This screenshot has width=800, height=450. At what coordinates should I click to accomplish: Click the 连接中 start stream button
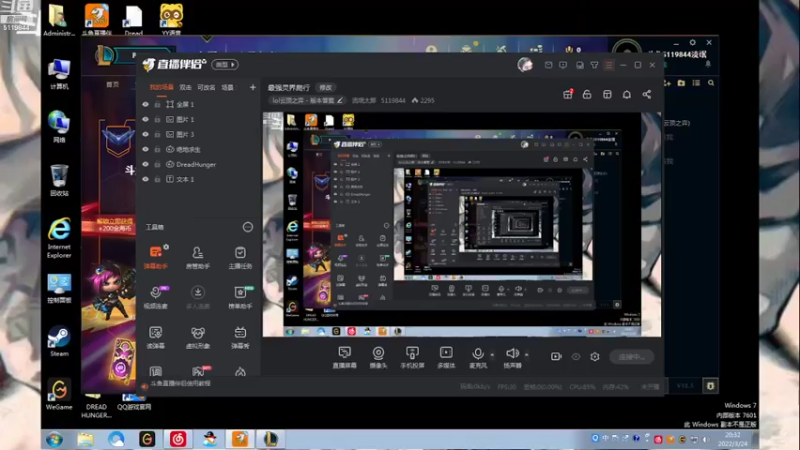[632, 357]
